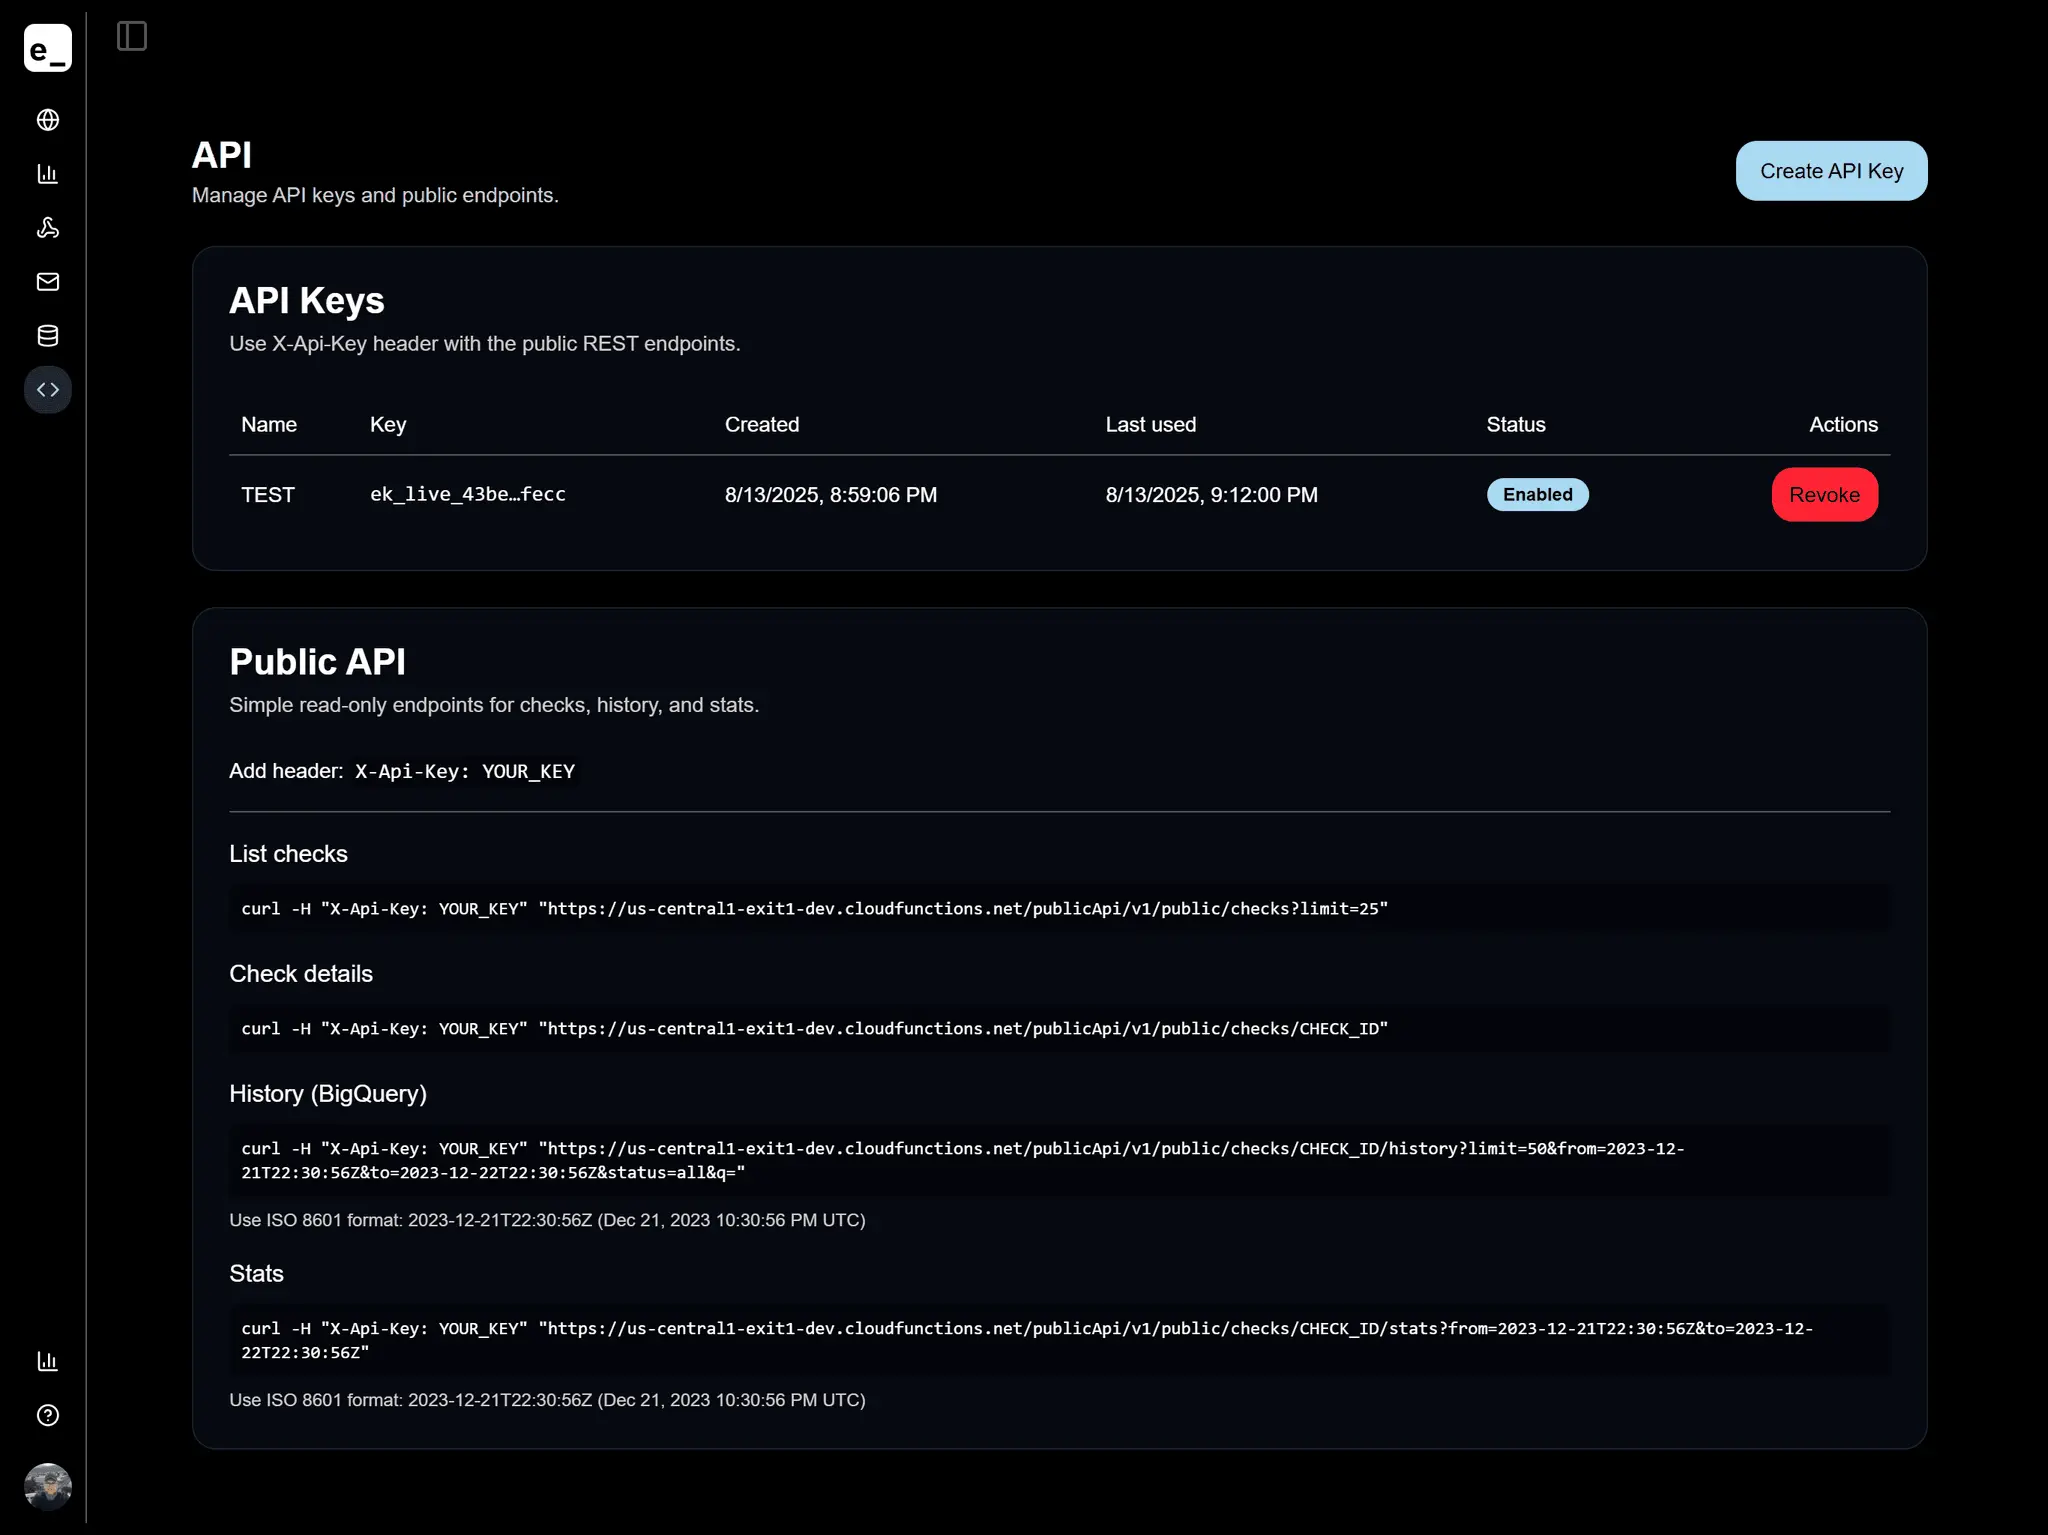Screen dimensions: 2048x1535
Task: Click ISO 8601 note under History command
Action: (x=547, y=1220)
